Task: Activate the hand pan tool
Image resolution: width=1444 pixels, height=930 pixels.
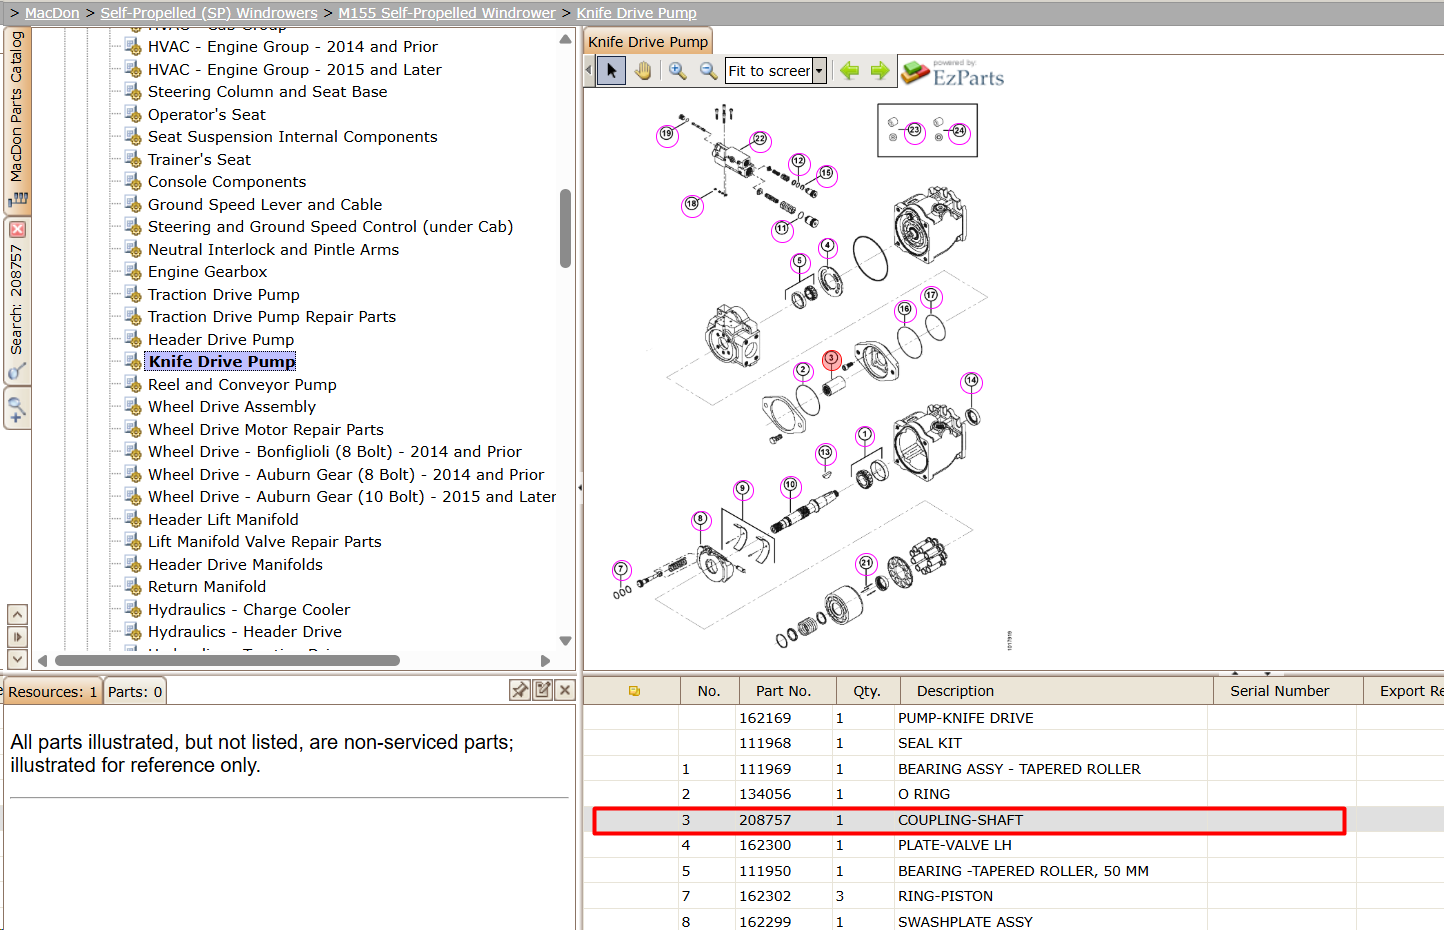Action: 643,71
